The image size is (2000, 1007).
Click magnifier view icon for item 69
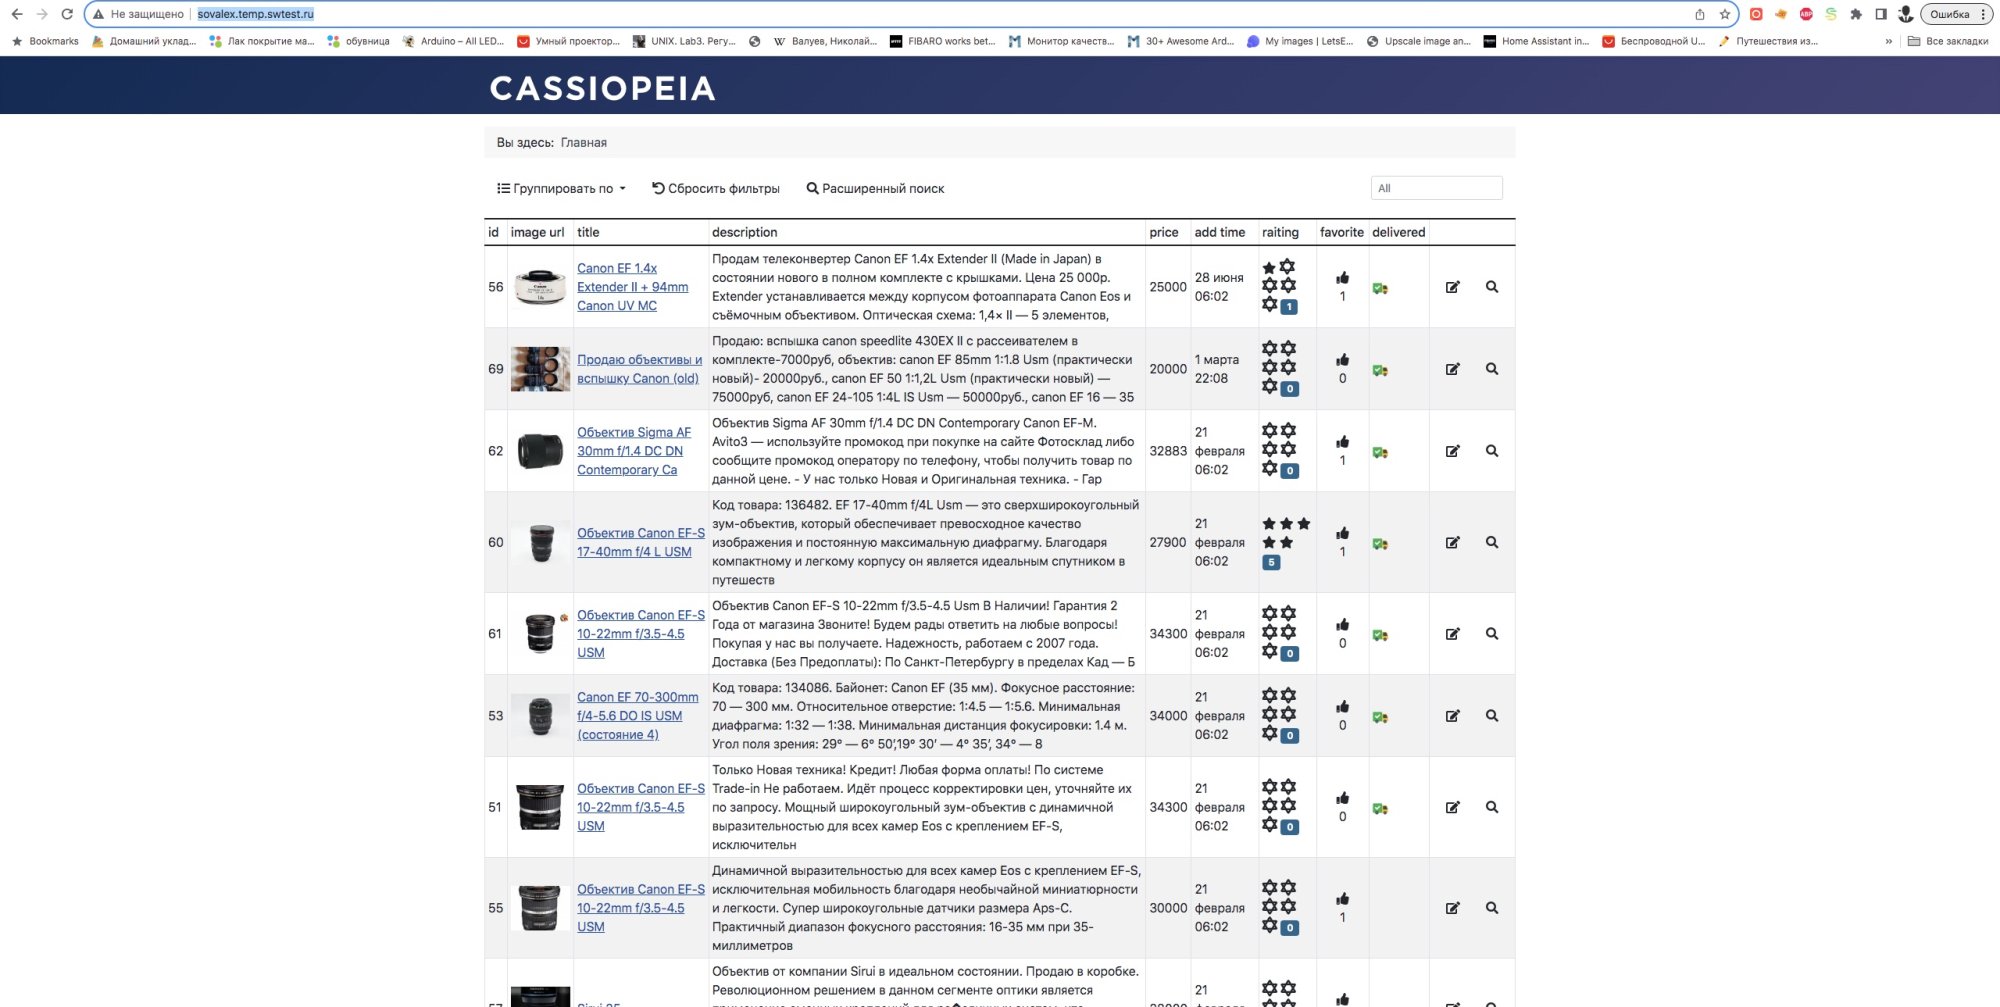click(x=1491, y=369)
